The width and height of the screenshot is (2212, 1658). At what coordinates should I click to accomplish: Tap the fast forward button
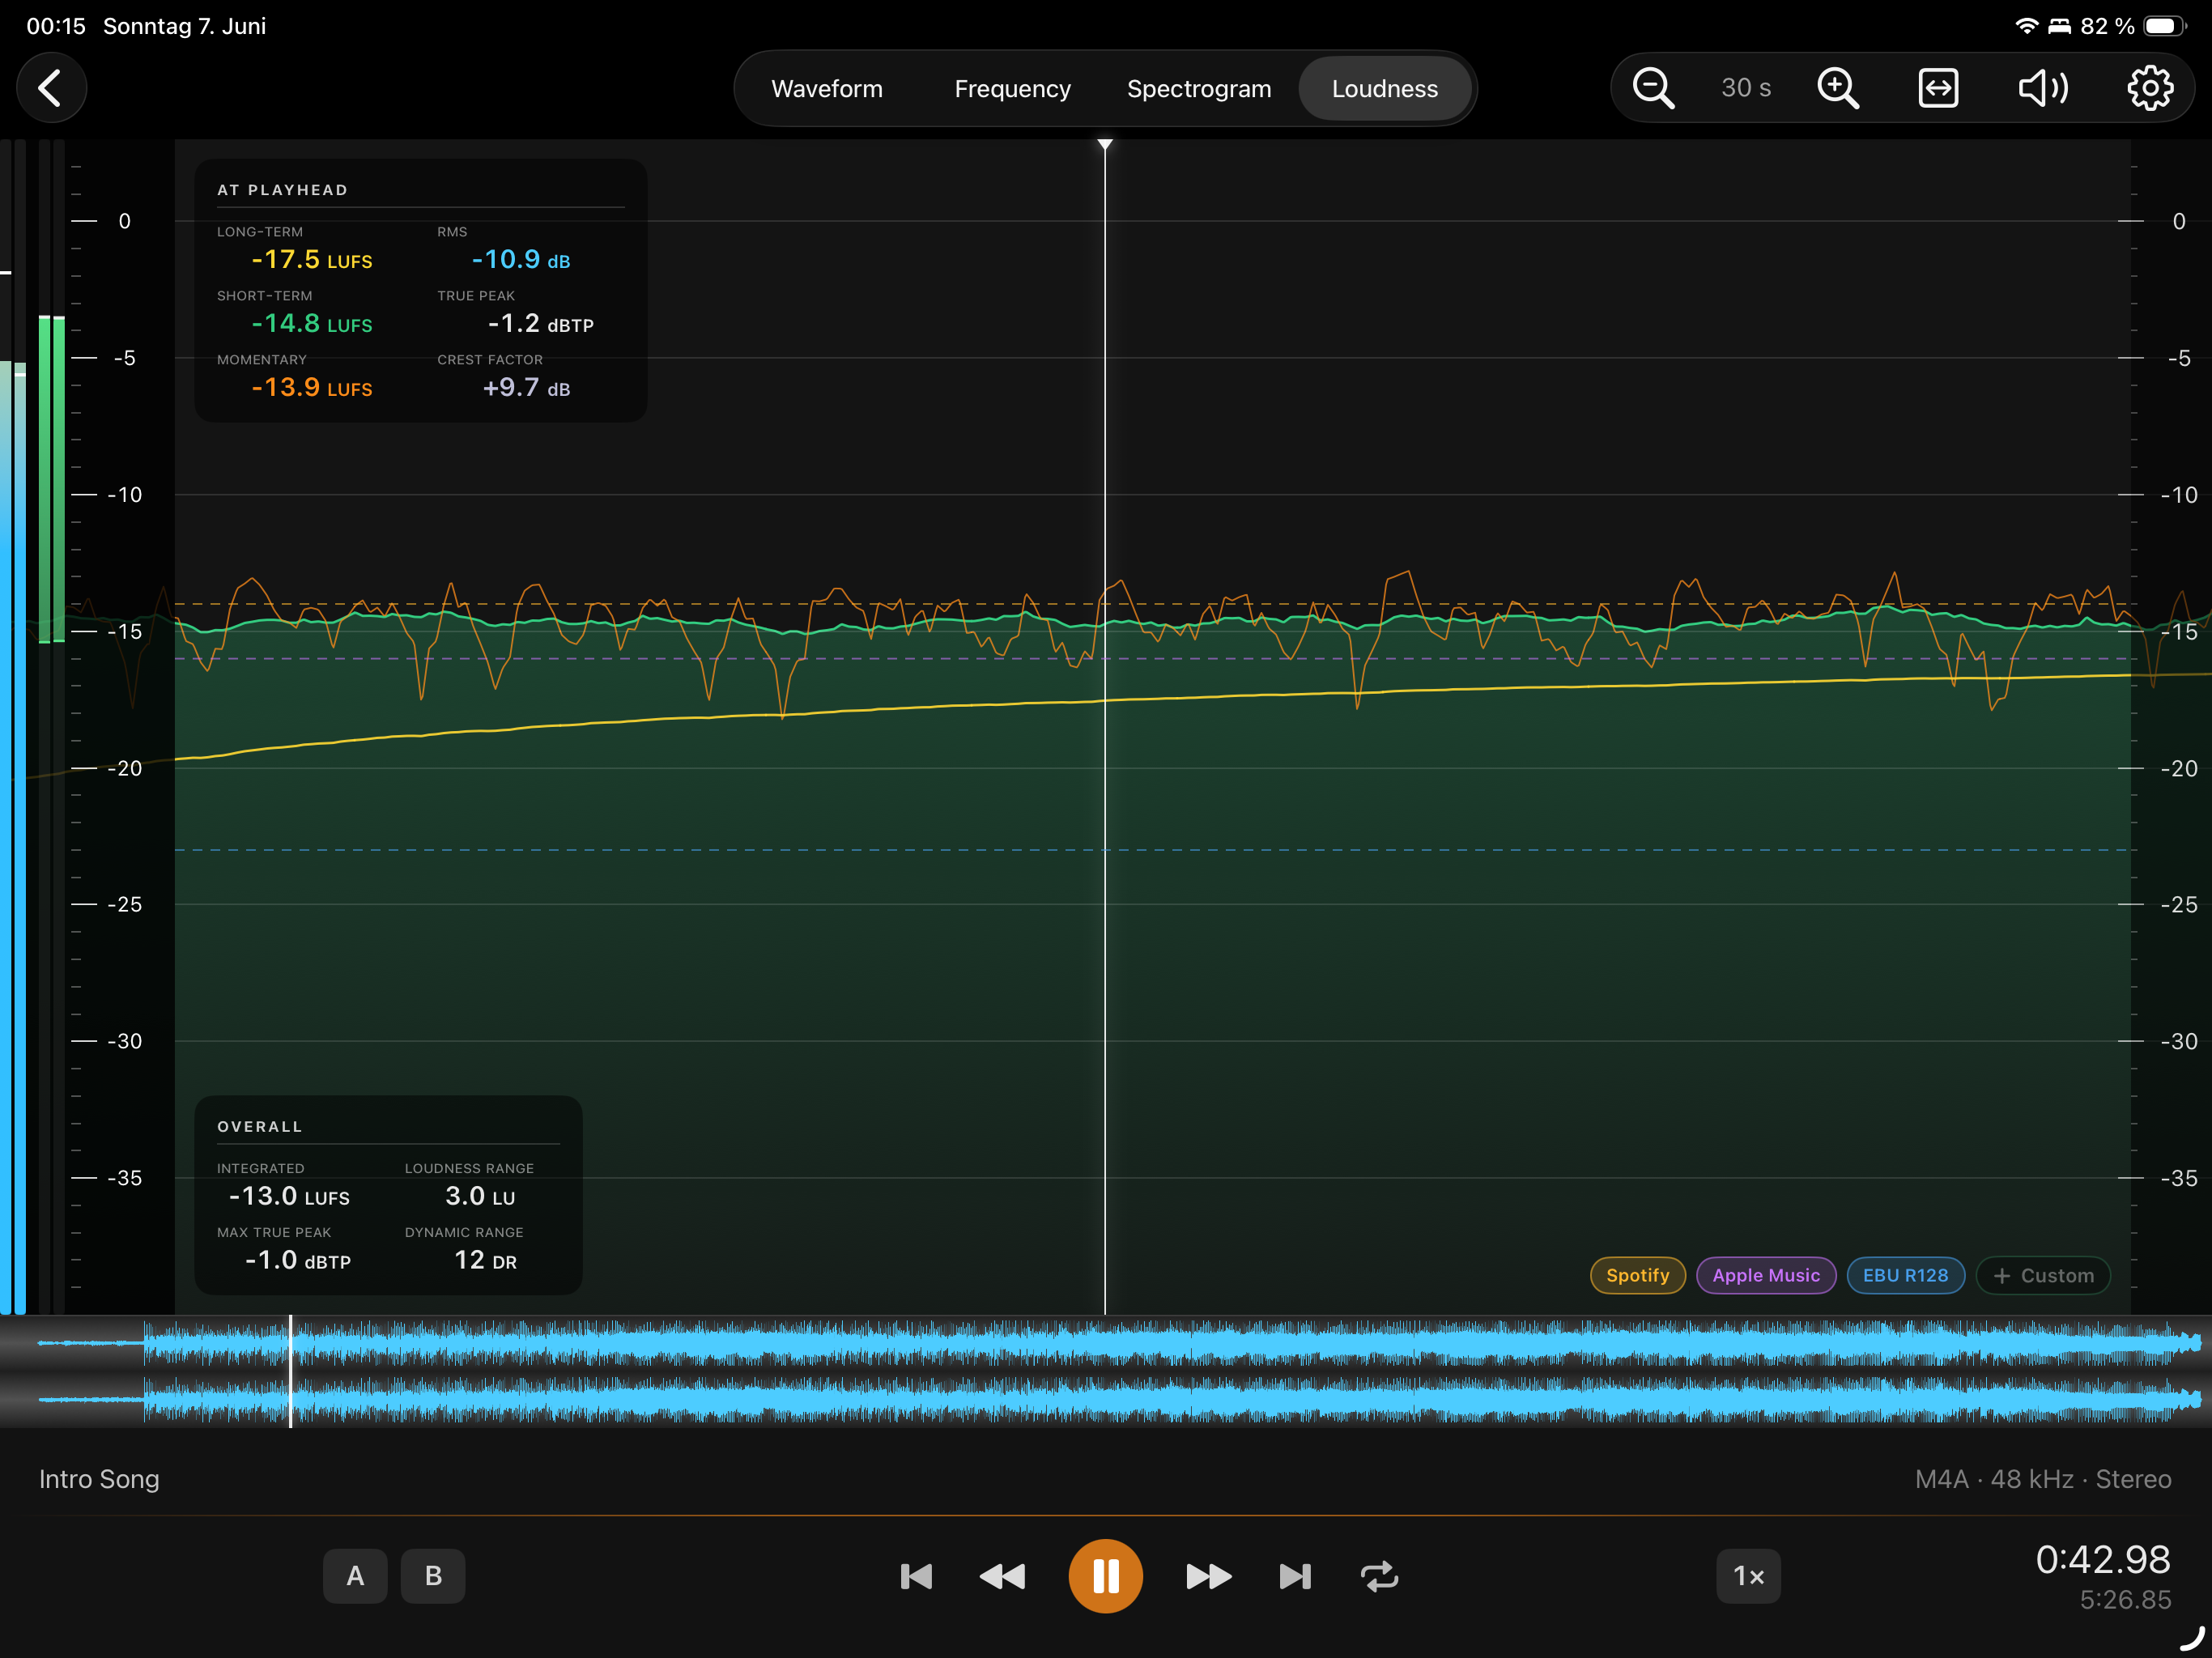click(1208, 1576)
